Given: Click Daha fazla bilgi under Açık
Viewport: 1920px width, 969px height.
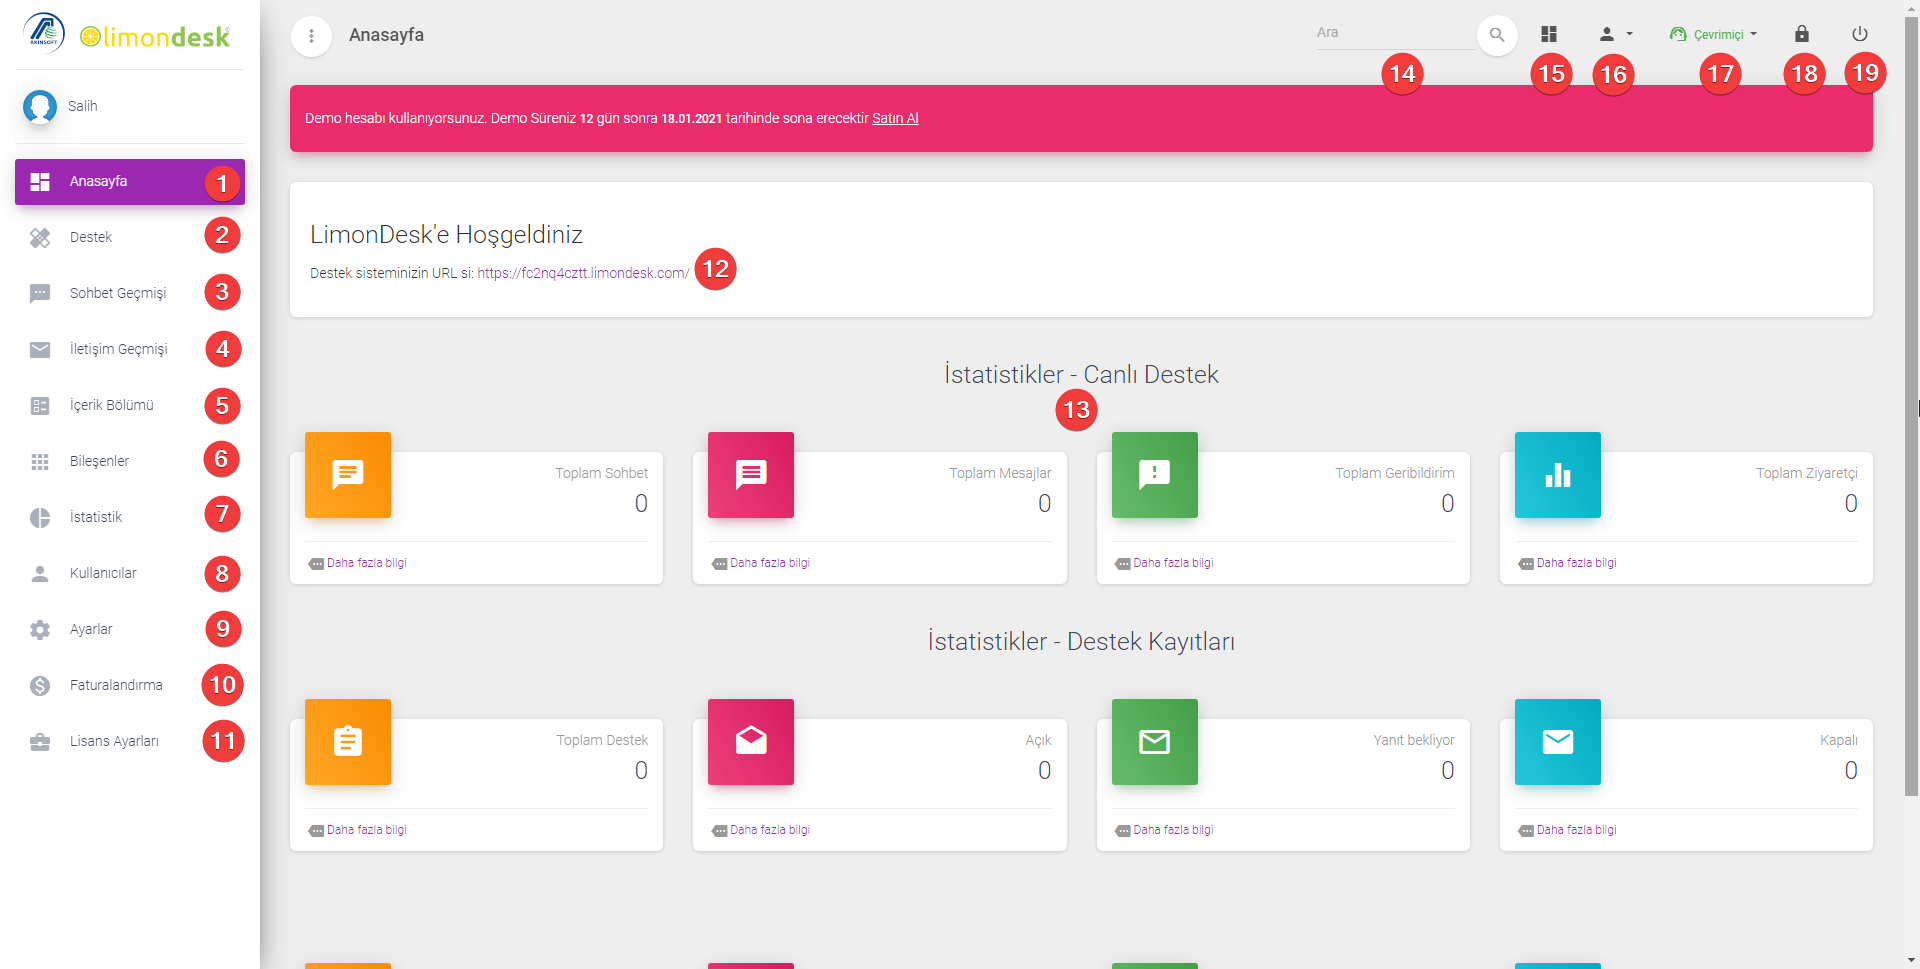Looking at the screenshot, I should tap(769, 830).
